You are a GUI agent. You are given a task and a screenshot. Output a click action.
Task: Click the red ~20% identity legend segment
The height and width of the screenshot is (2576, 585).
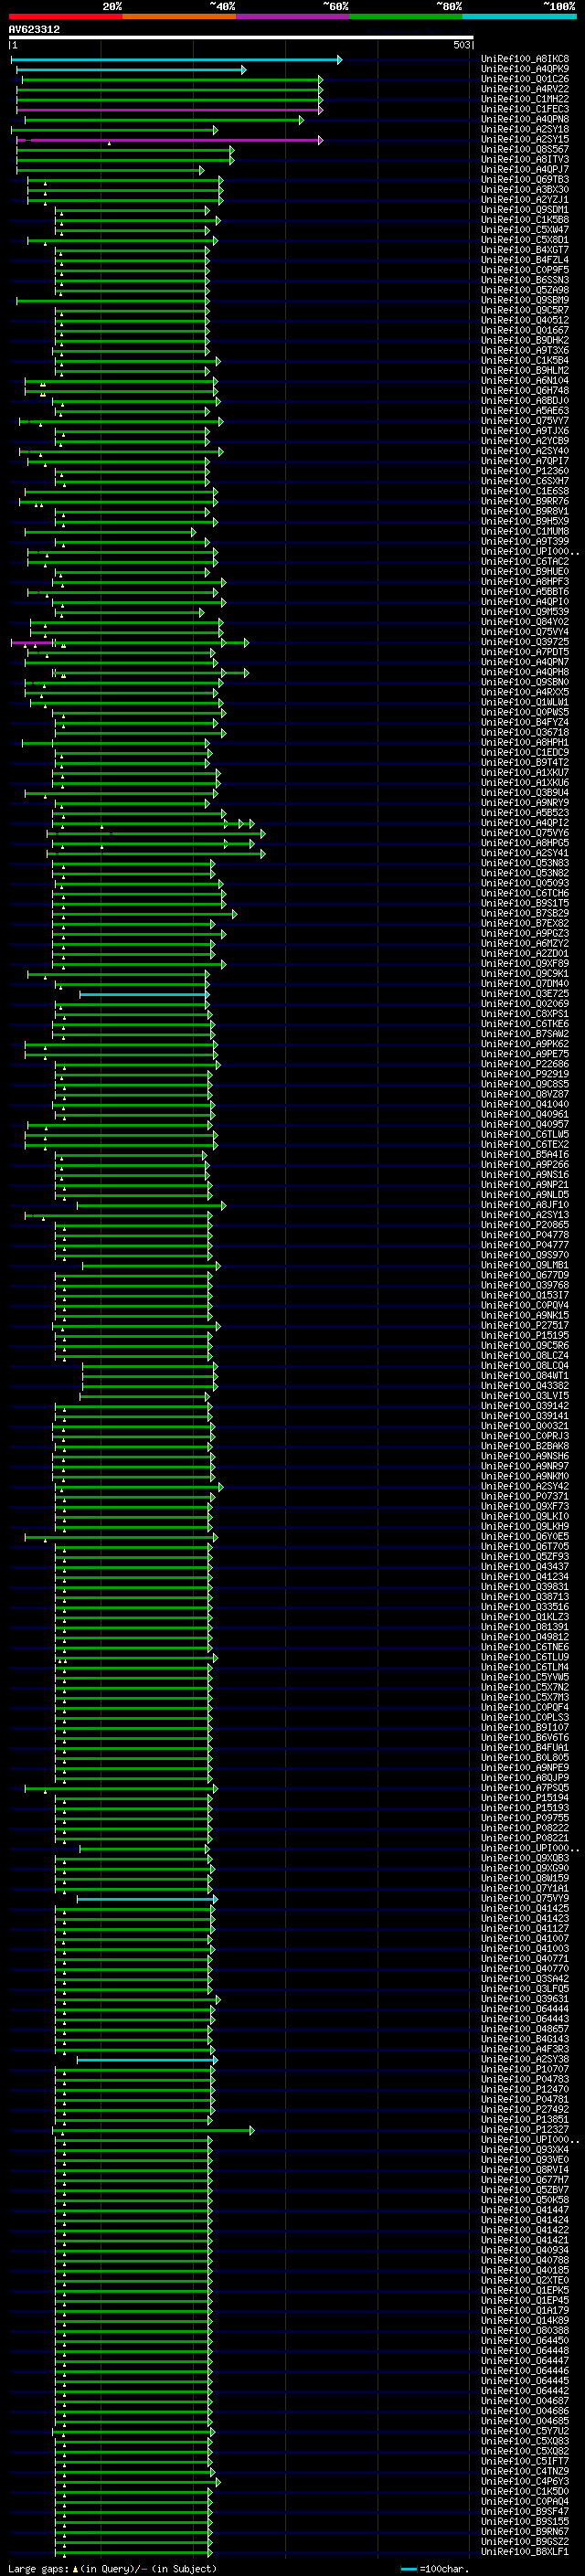click(x=65, y=16)
